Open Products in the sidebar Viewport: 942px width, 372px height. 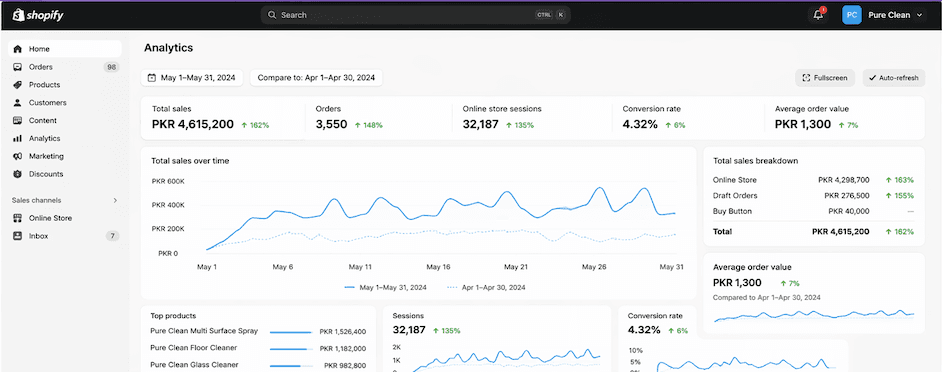click(65, 85)
